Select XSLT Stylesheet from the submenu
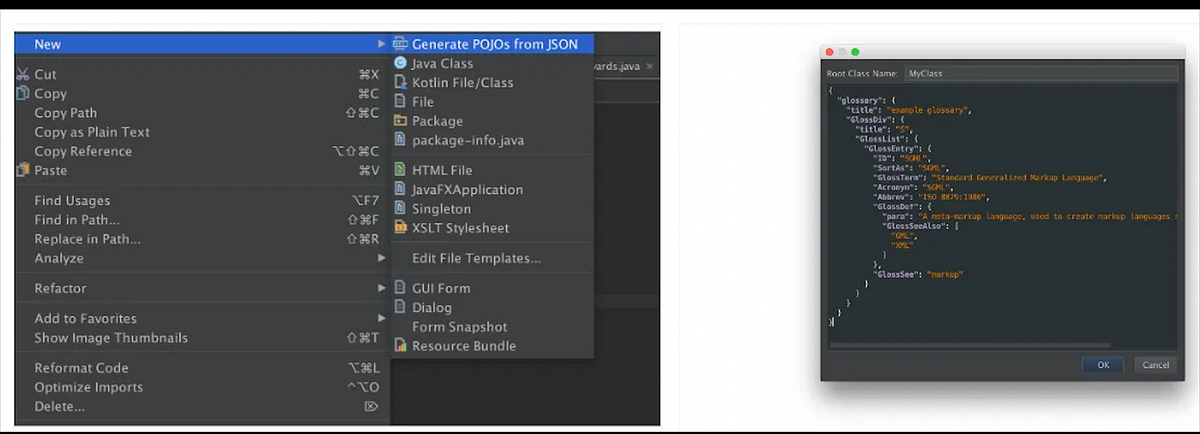 492,228
